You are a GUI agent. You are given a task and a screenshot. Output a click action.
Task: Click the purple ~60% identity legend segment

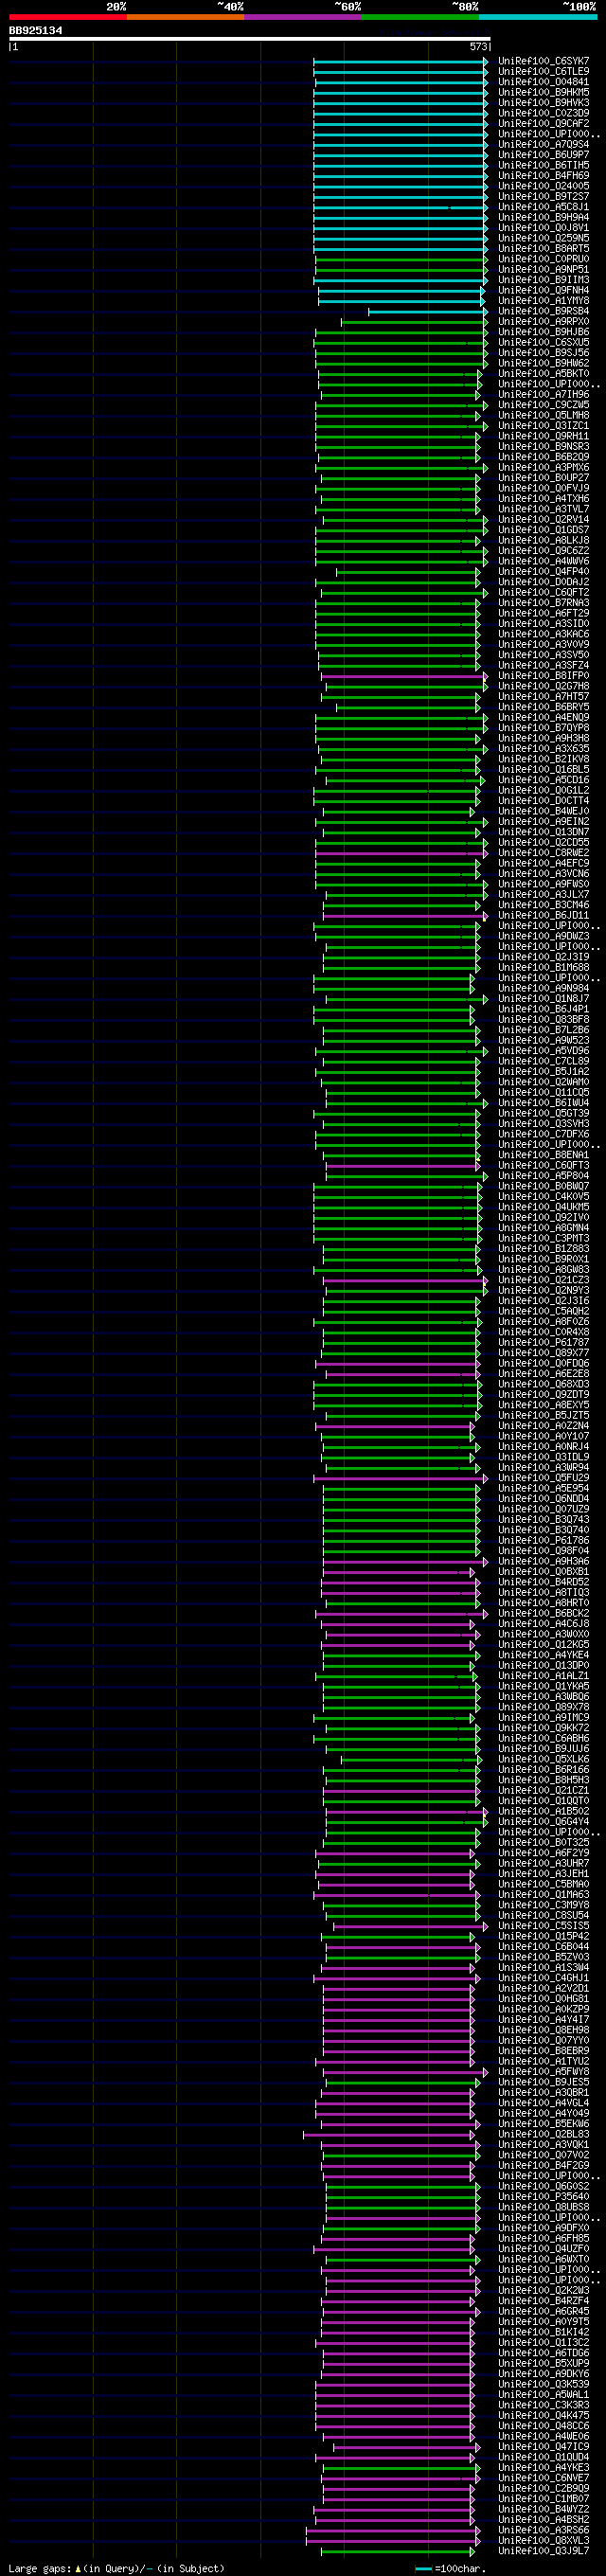point(303,17)
